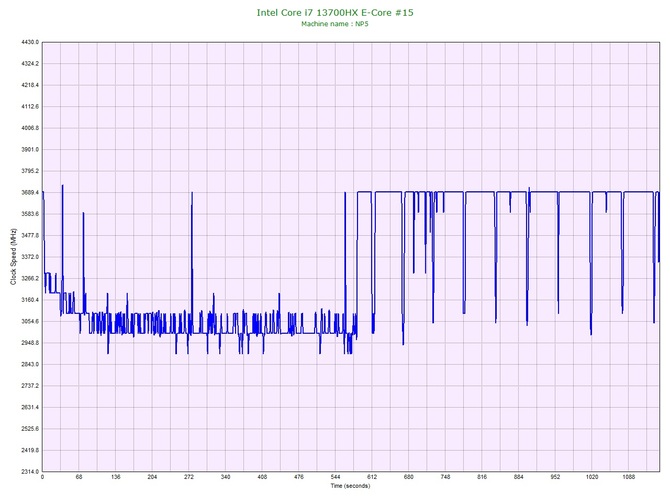Screen dimensions: 670x503
Task: Click the y-axis value 3689.4
Action: click(x=30, y=193)
